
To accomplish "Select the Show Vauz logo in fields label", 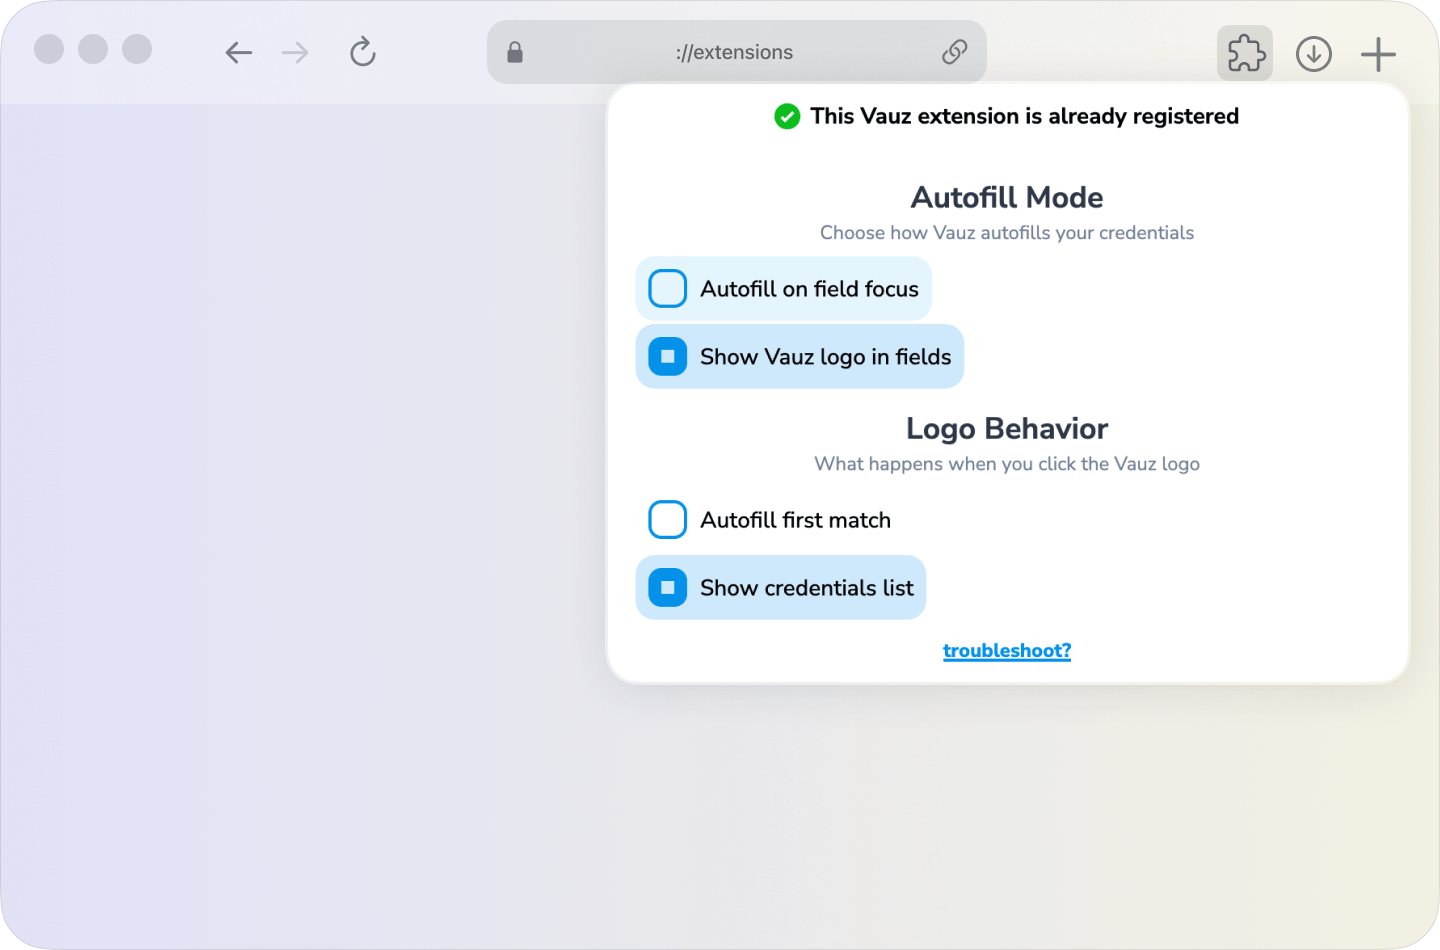I will tap(824, 356).
